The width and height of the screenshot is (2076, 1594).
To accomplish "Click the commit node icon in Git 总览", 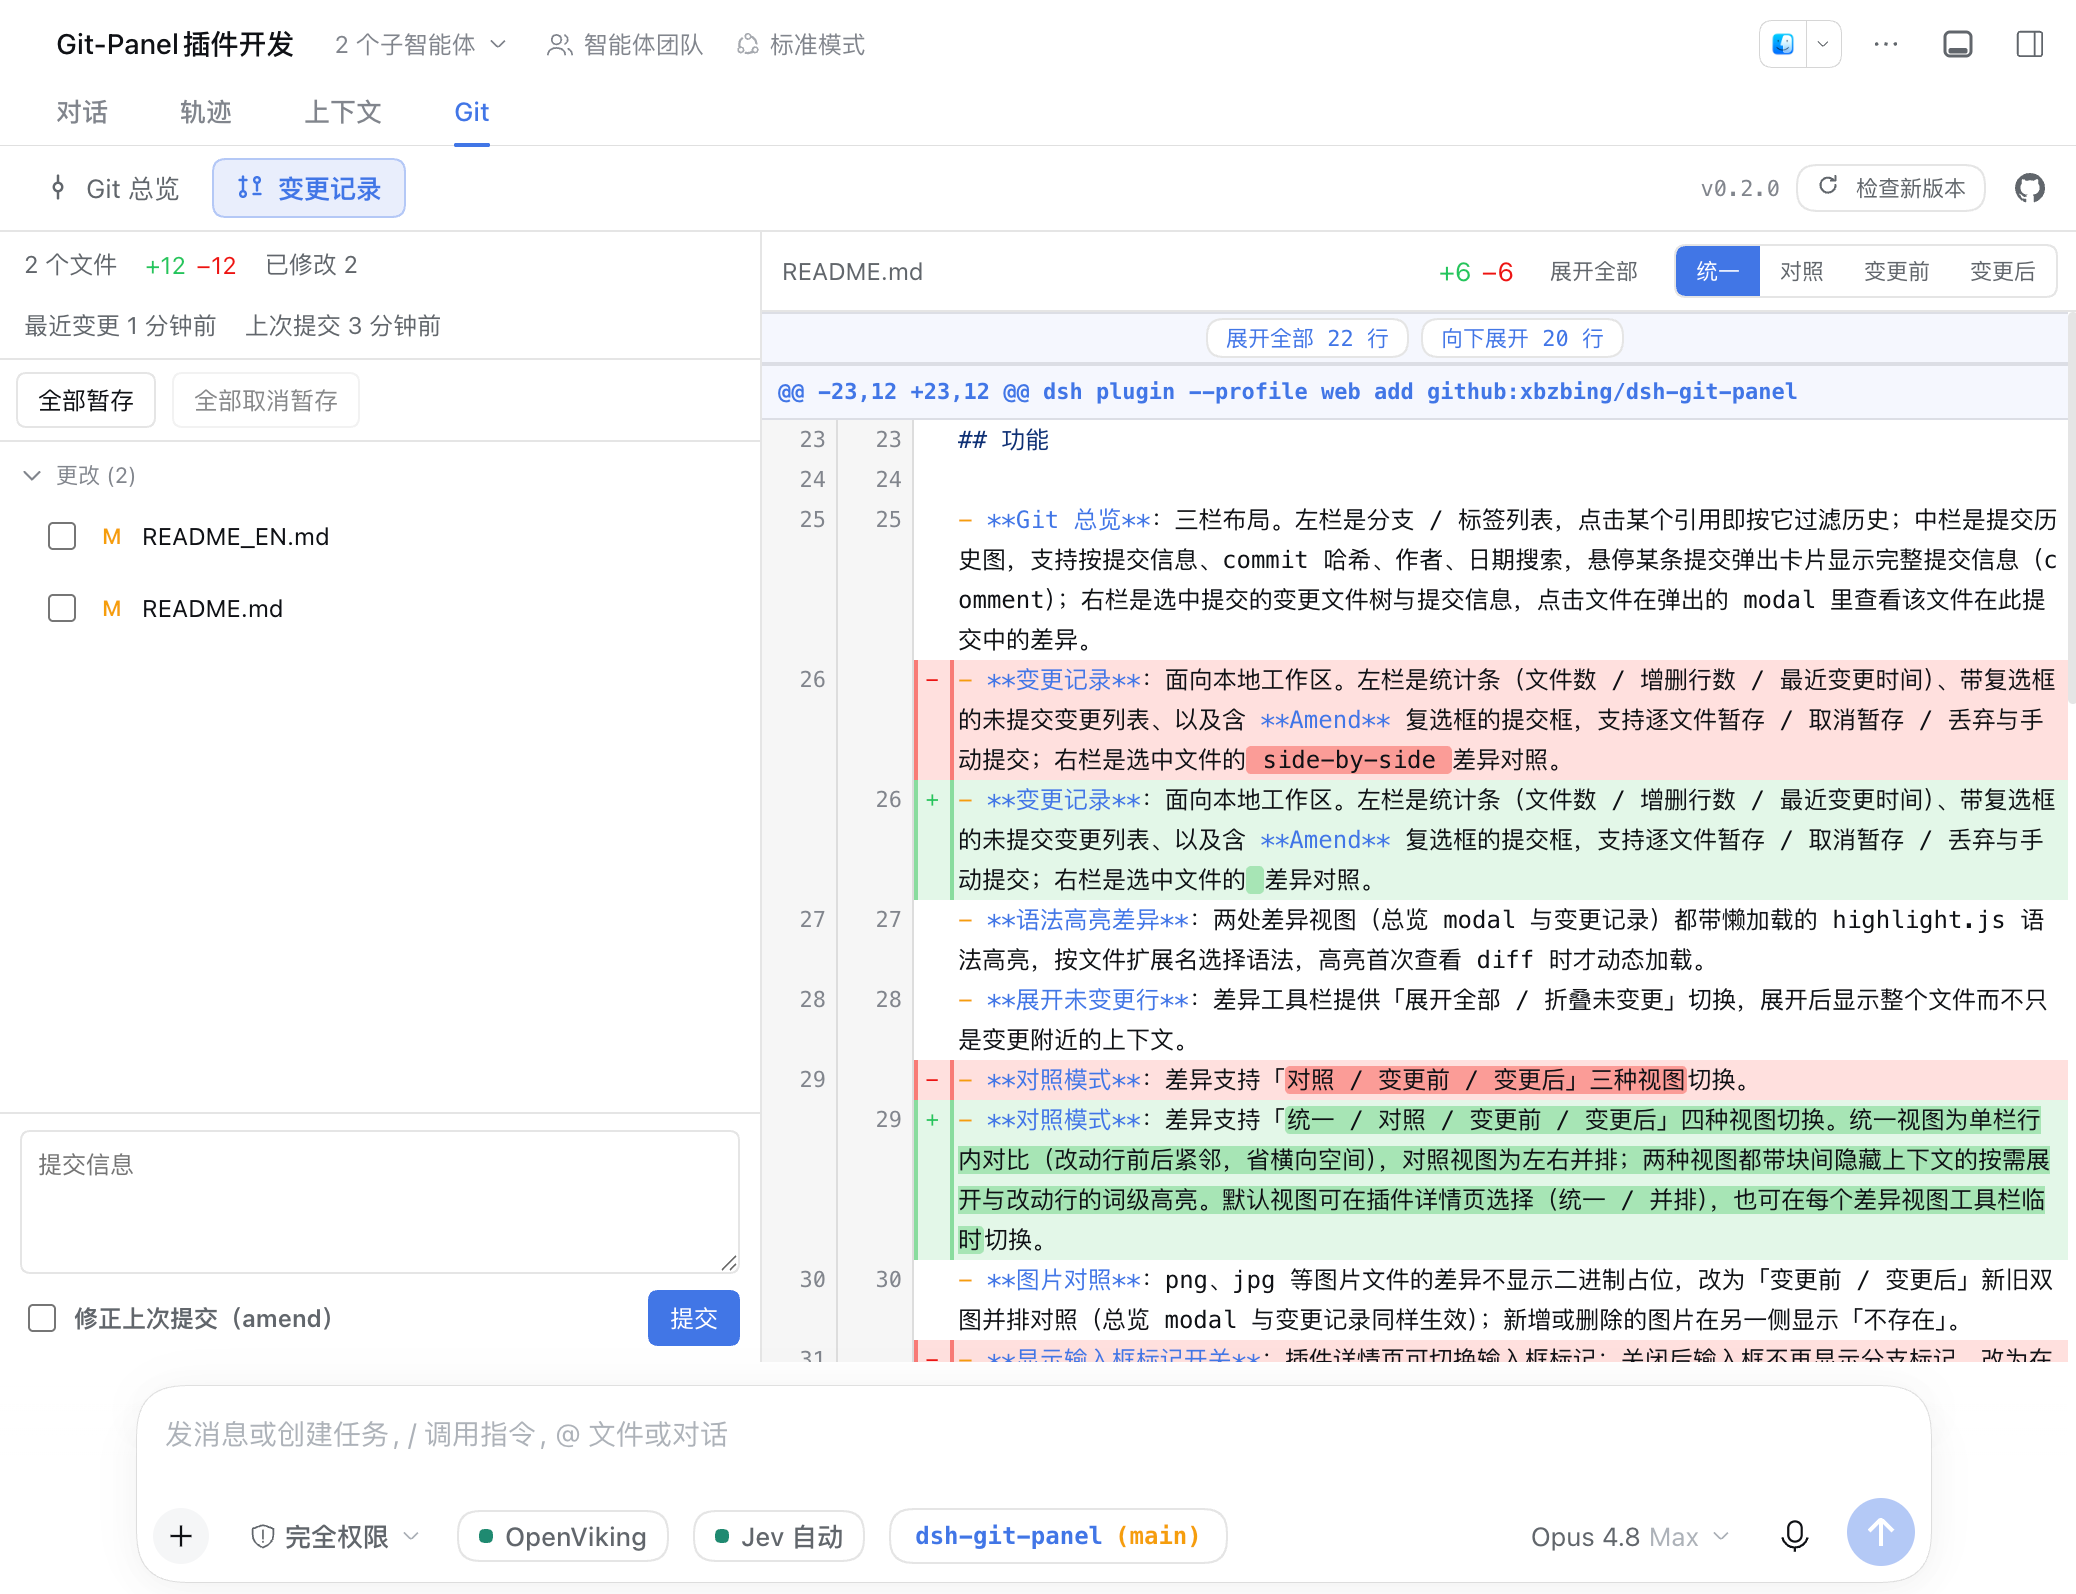I will [58, 188].
